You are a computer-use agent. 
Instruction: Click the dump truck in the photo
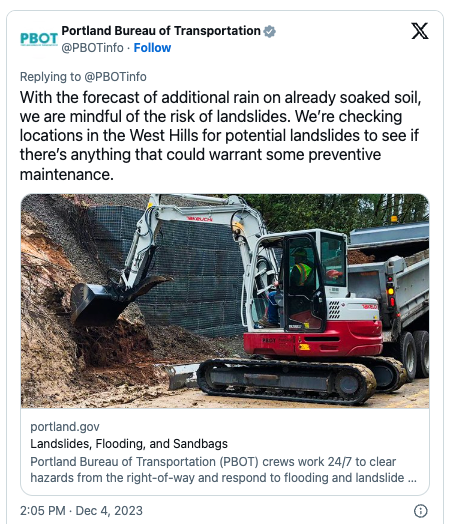click(391, 294)
